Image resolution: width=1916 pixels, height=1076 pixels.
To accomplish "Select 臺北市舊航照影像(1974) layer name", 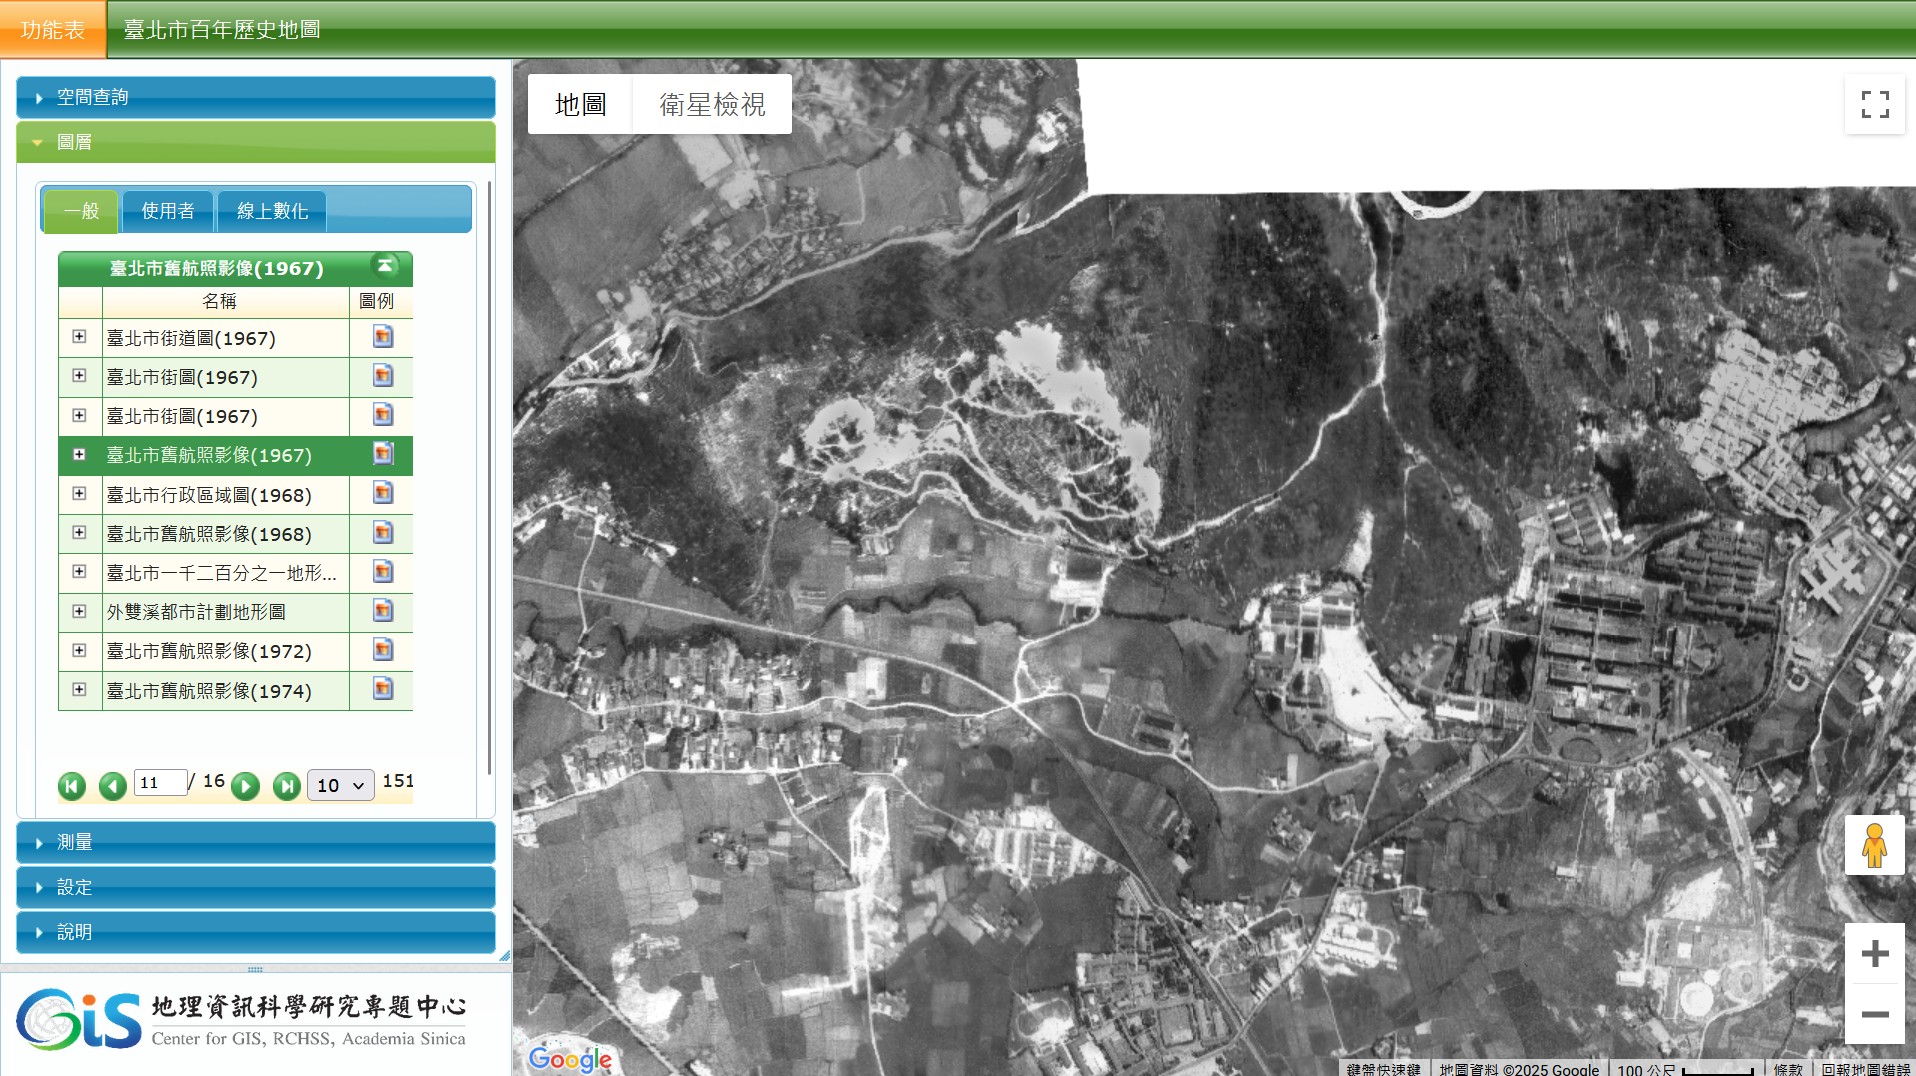I will [x=209, y=691].
